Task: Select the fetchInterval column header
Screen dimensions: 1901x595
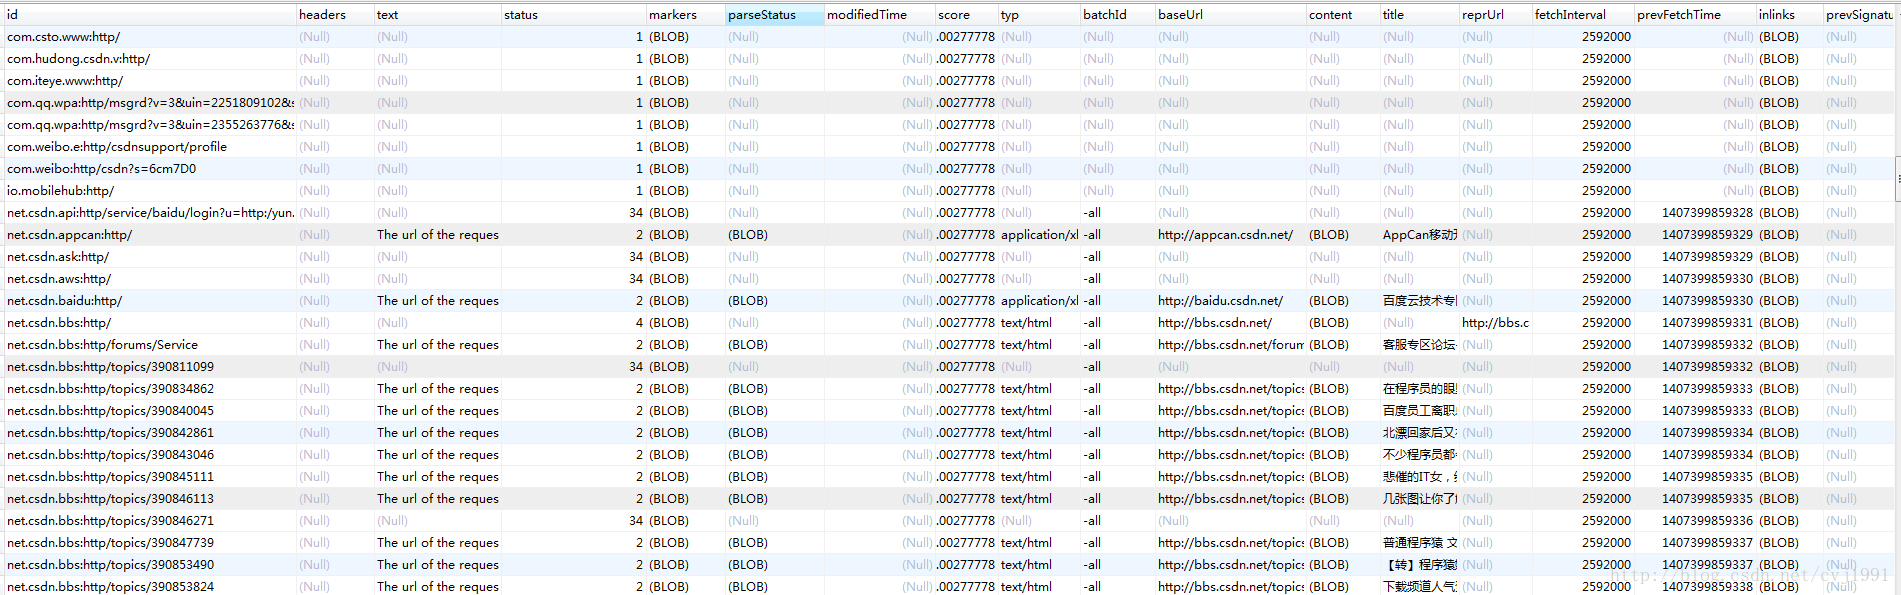Action: (1583, 14)
